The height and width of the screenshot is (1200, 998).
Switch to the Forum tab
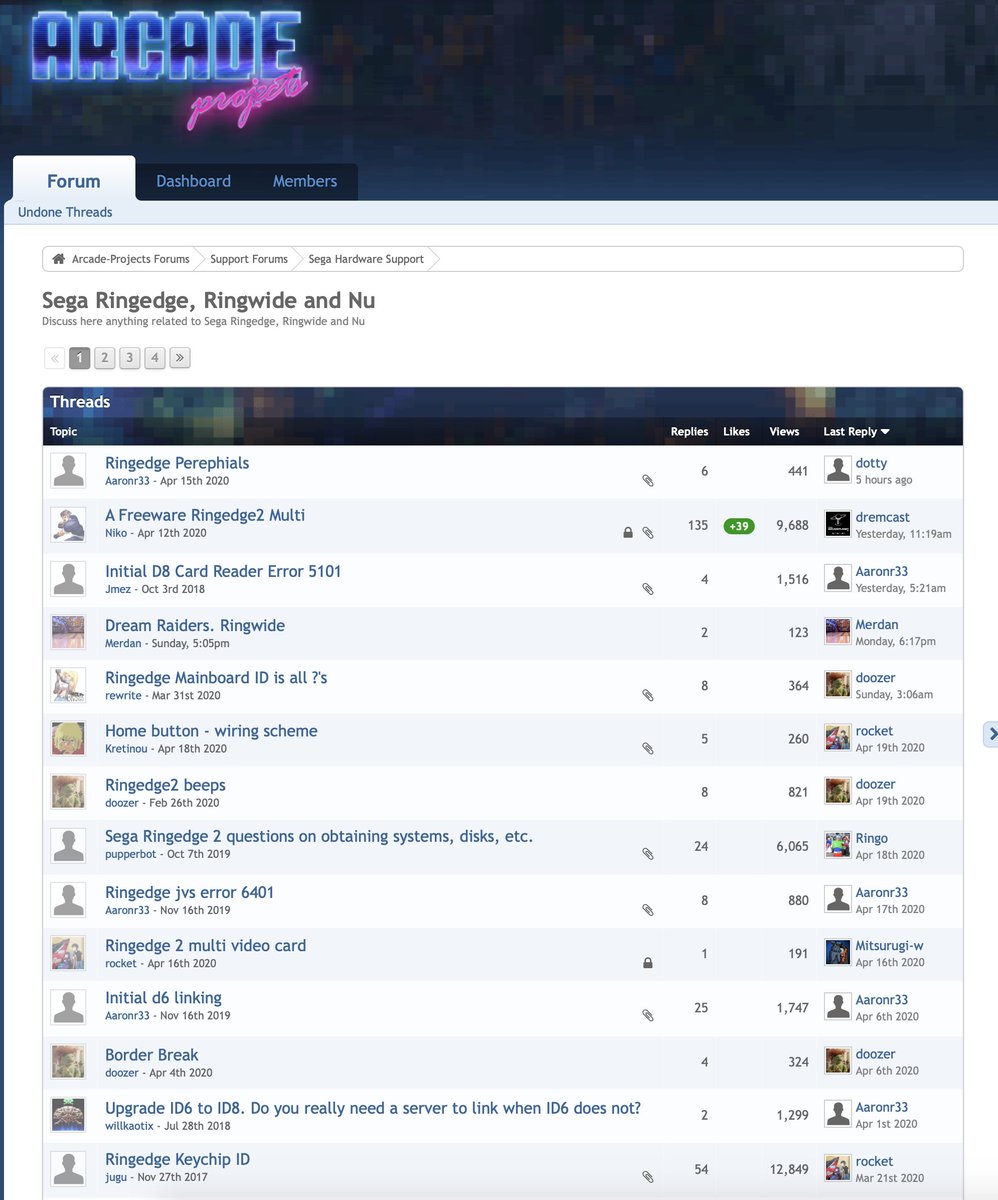click(74, 181)
